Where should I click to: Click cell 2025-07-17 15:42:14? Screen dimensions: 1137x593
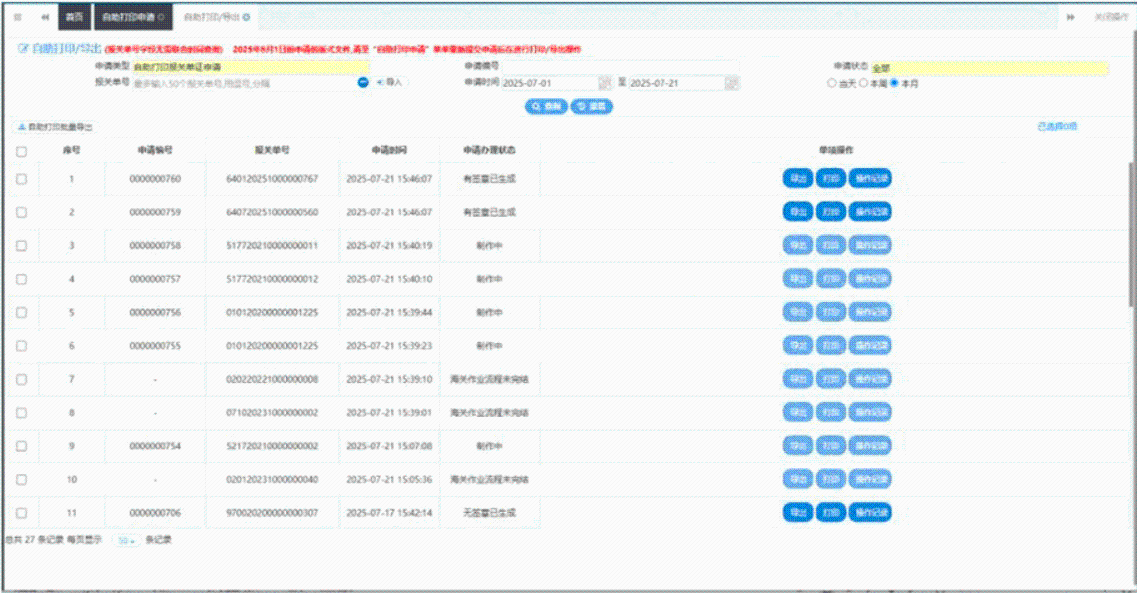[x=389, y=513]
